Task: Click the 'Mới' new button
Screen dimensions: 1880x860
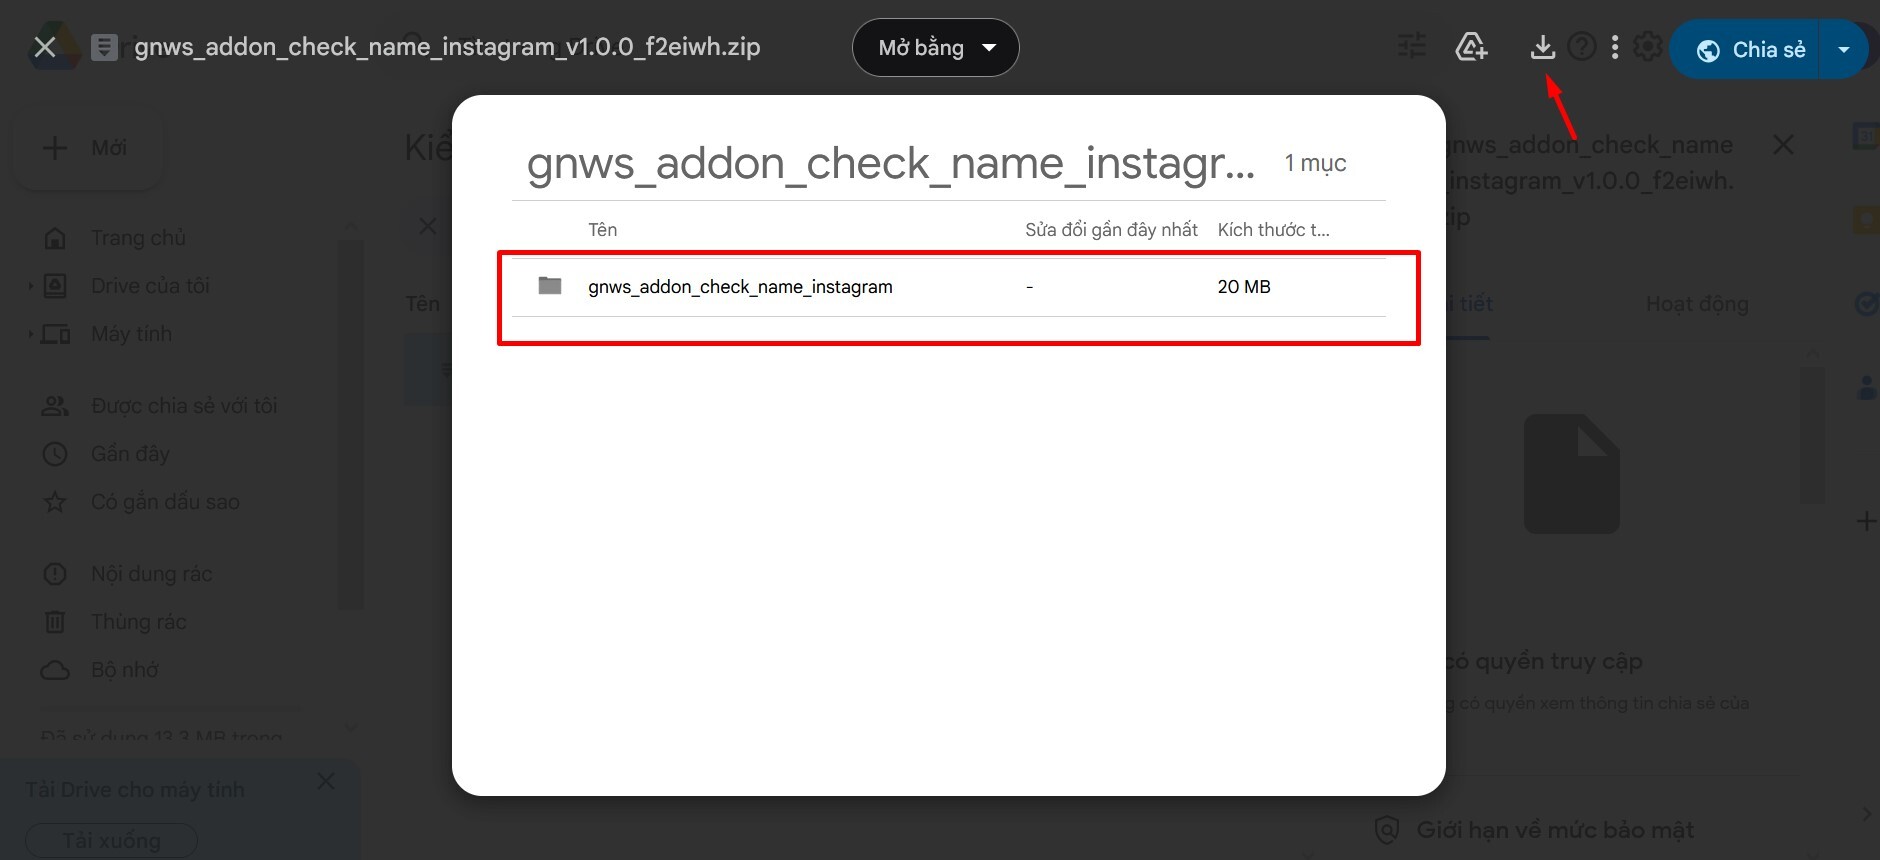Action: (x=87, y=148)
